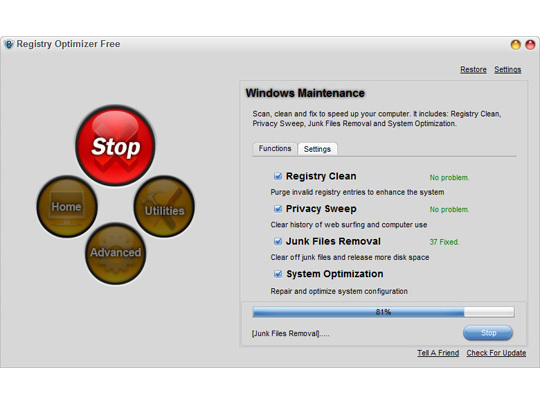Switch to the Settings tab
This screenshot has width=540, height=405.
pos(317,149)
